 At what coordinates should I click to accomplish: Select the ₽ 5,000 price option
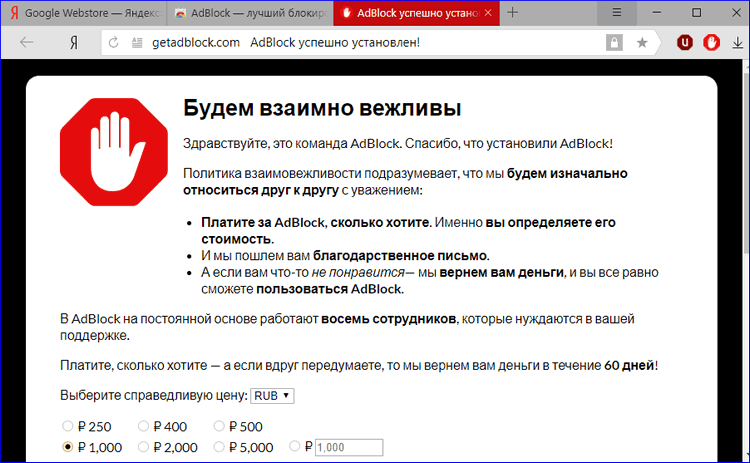(x=219, y=447)
